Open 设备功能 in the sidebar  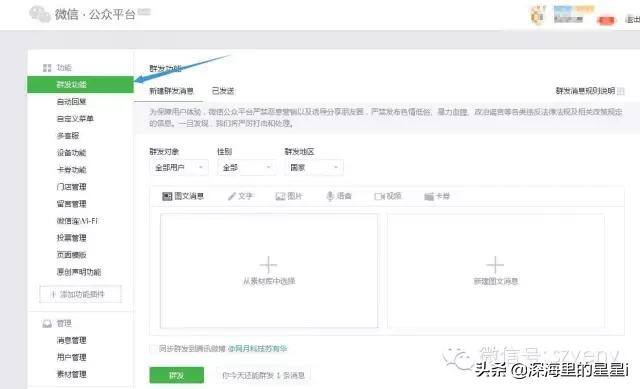(71, 153)
